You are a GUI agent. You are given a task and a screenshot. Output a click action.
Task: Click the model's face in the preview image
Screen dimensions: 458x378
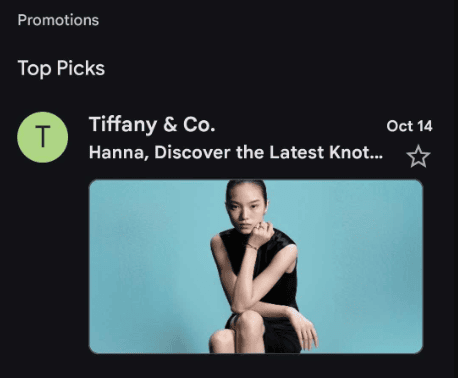coord(245,208)
